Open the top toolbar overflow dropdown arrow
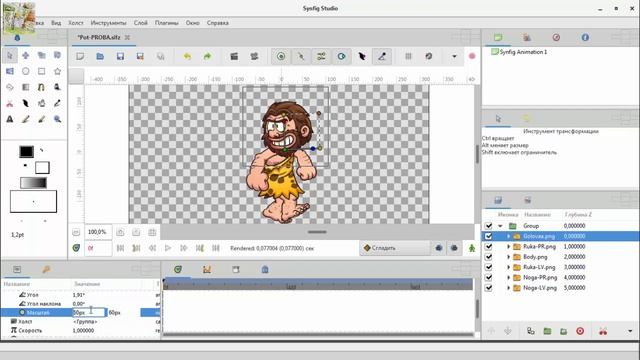The image size is (640, 360). 454,56
